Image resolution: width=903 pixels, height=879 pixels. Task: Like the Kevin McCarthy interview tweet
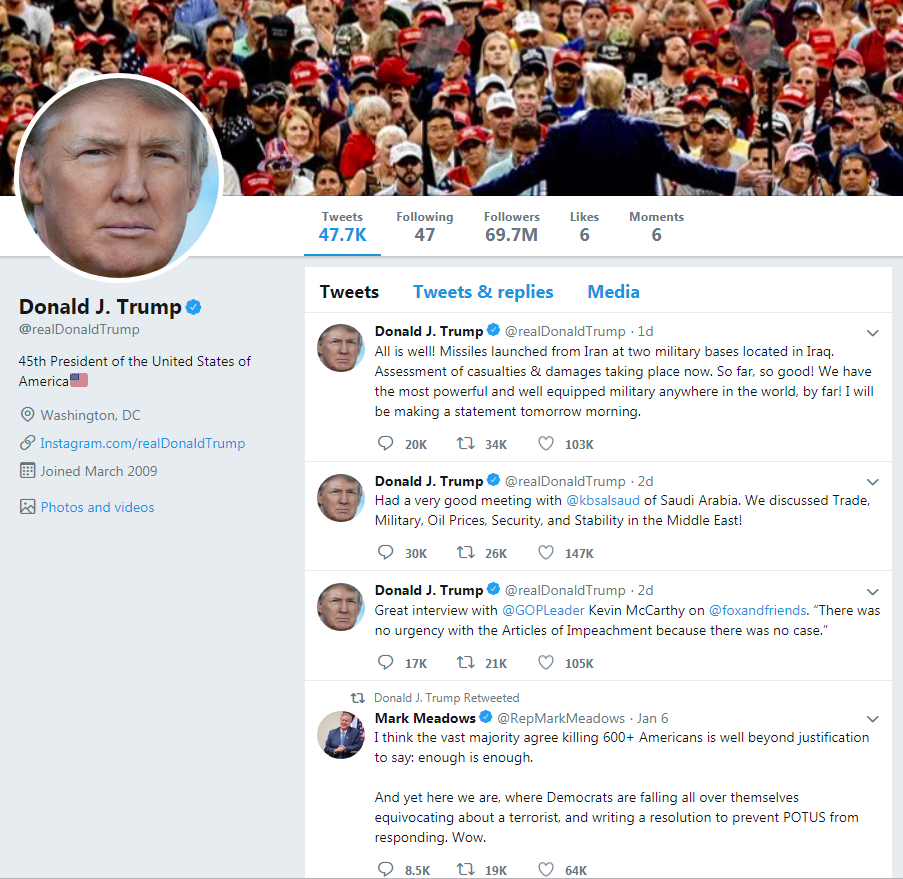(x=545, y=662)
